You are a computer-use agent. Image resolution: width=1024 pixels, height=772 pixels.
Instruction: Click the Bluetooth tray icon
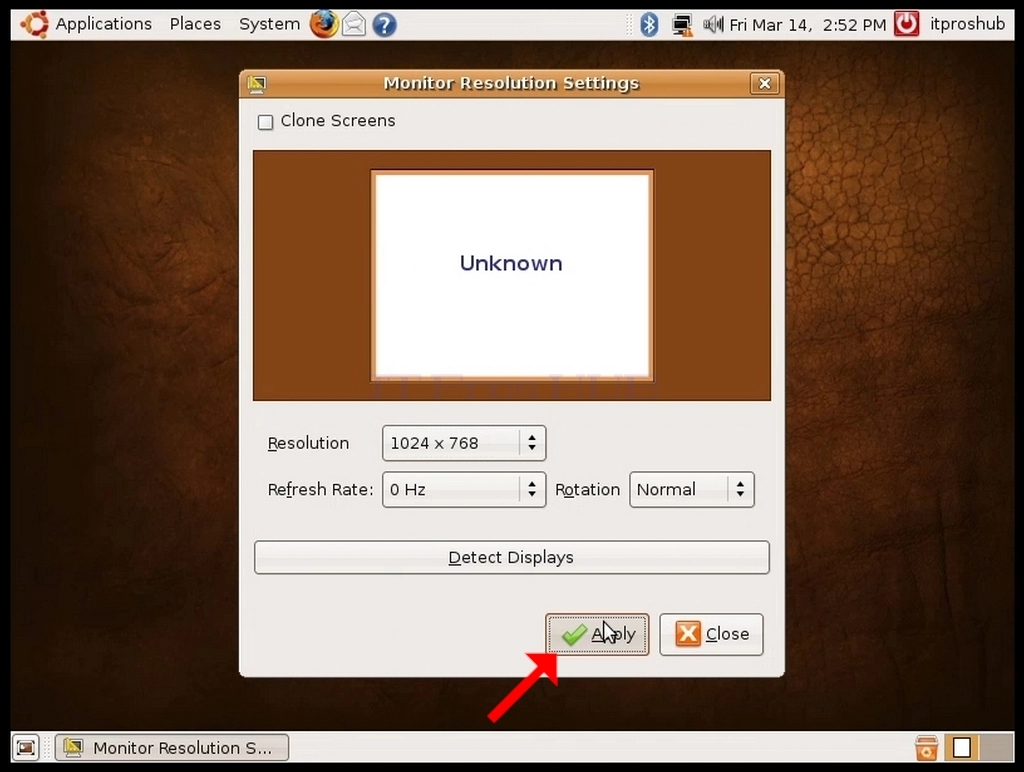coord(649,24)
